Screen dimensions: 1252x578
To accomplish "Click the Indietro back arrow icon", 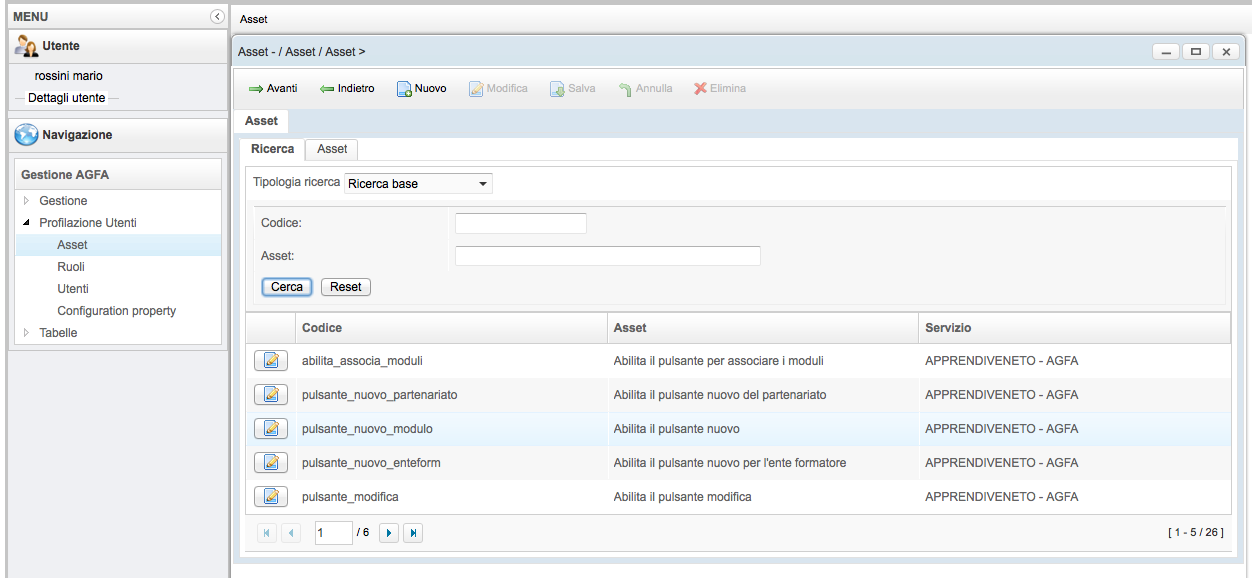I will tap(327, 89).
